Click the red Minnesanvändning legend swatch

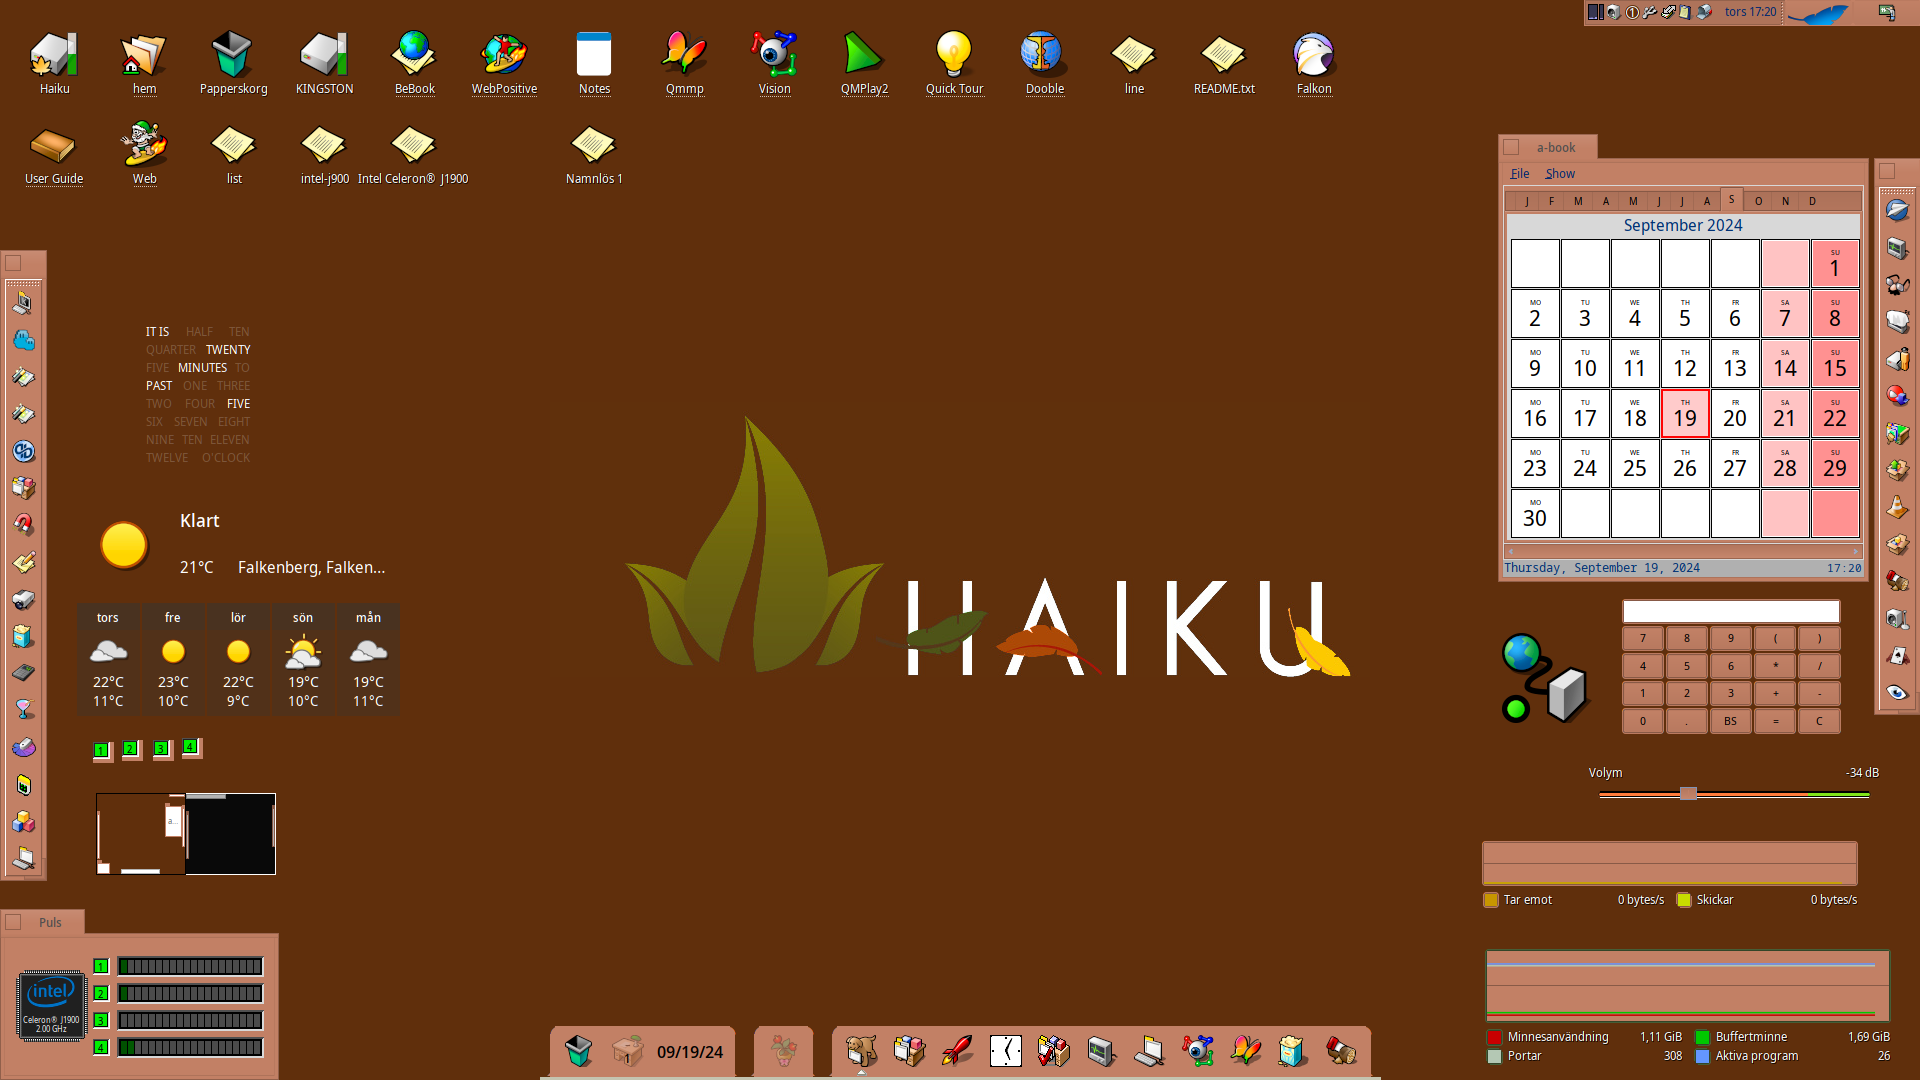[1494, 1037]
